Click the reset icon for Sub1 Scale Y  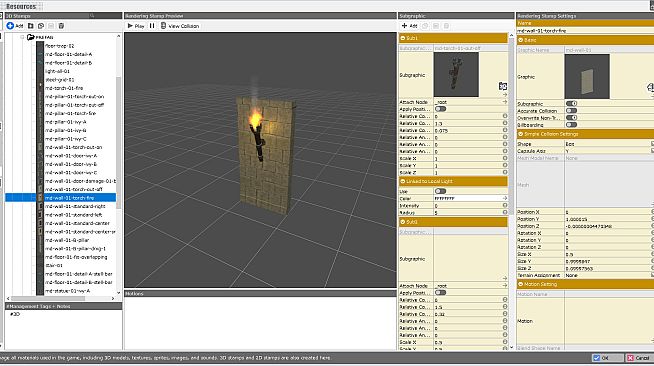pos(505,165)
